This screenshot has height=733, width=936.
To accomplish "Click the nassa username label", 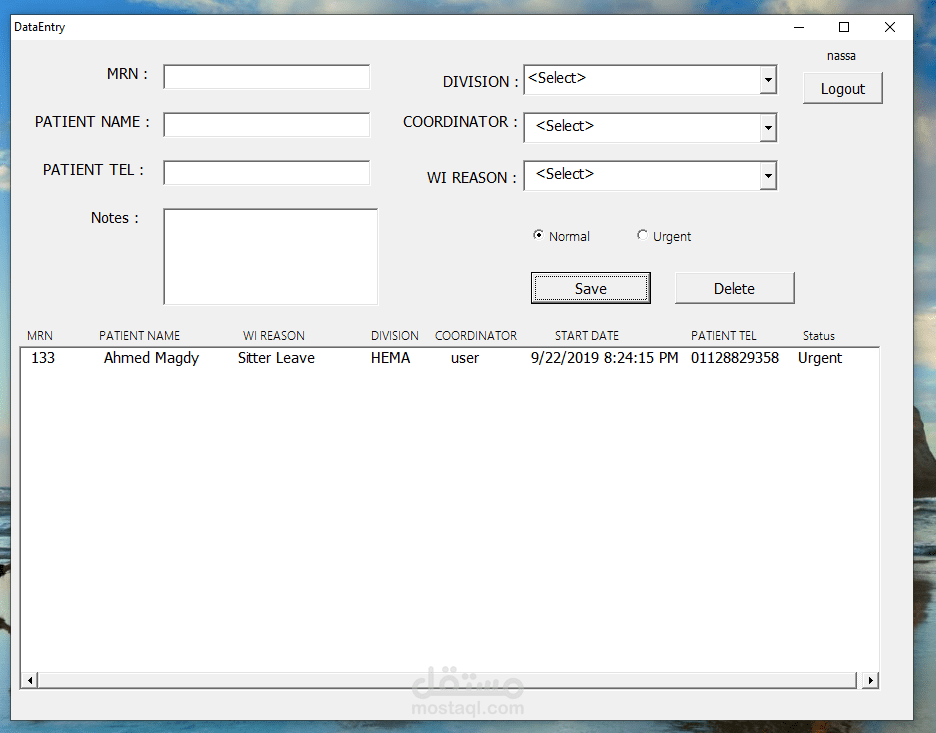I will pos(841,56).
